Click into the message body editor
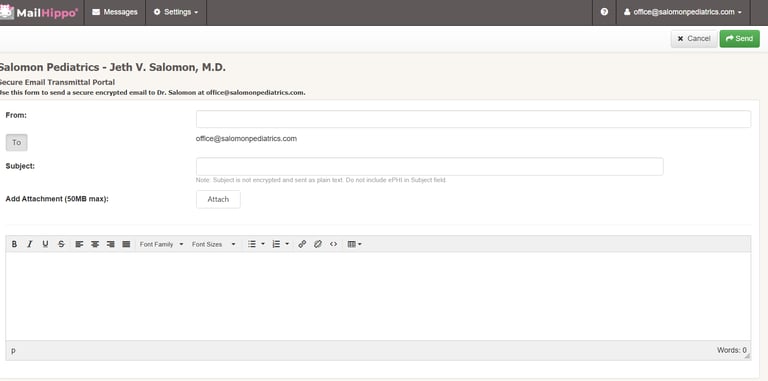768x381 pixels. 378,296
